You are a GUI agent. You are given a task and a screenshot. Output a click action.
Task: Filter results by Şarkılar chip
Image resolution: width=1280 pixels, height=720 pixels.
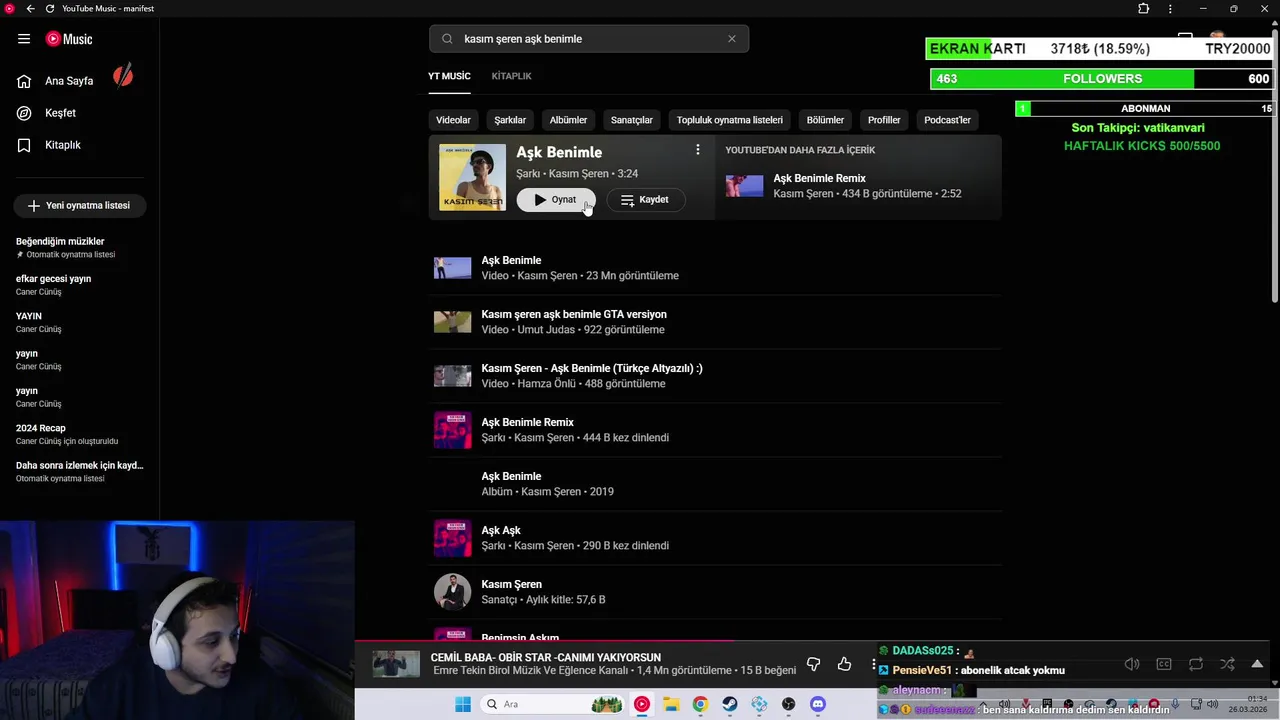click(x=510, y=120)
